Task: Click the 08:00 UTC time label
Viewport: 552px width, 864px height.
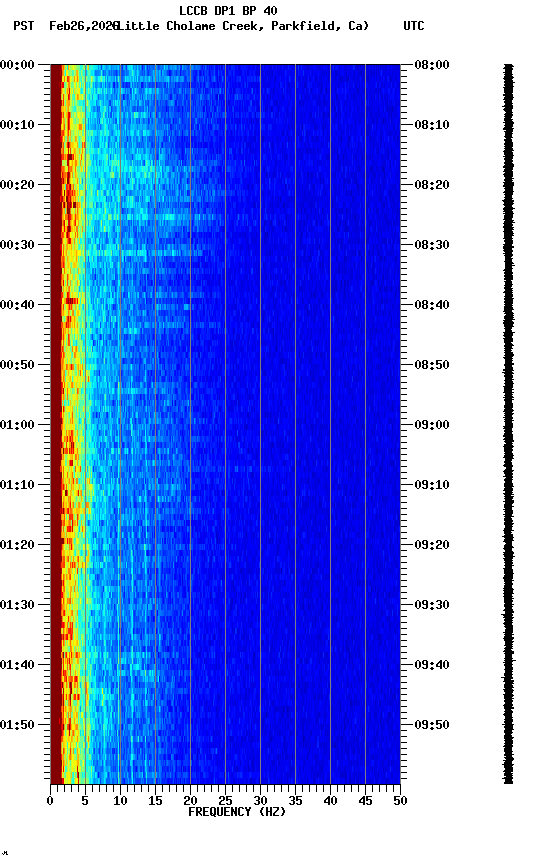Action: click(x=432, y=65)
